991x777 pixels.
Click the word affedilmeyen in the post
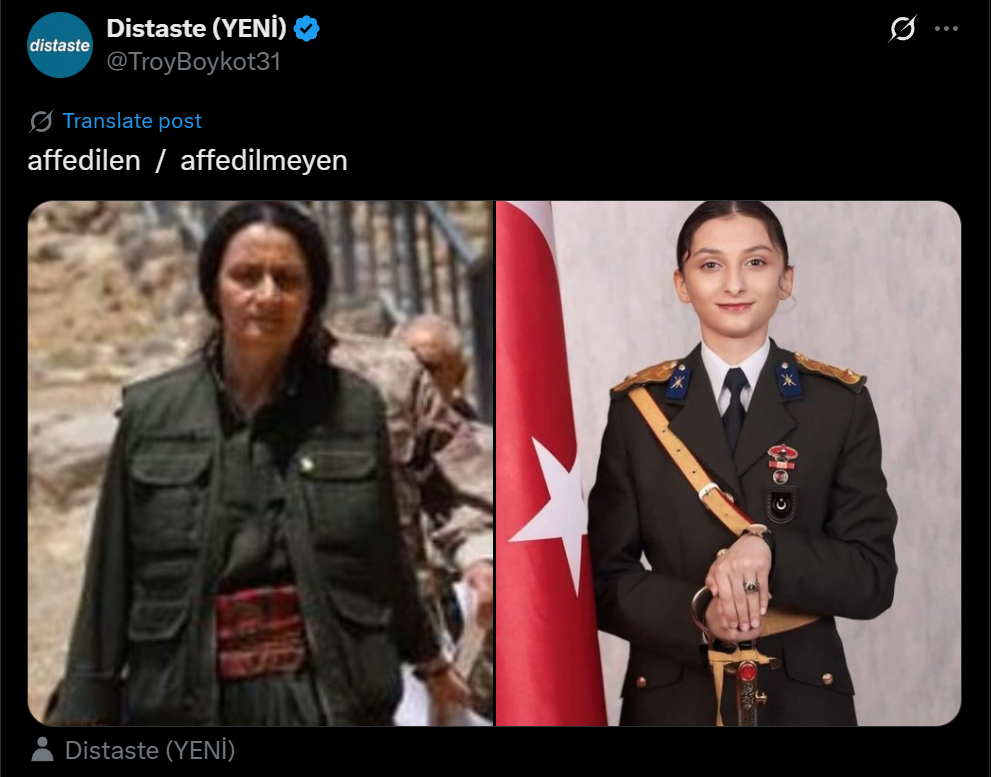pyautogui.click(x=264, y=161)
